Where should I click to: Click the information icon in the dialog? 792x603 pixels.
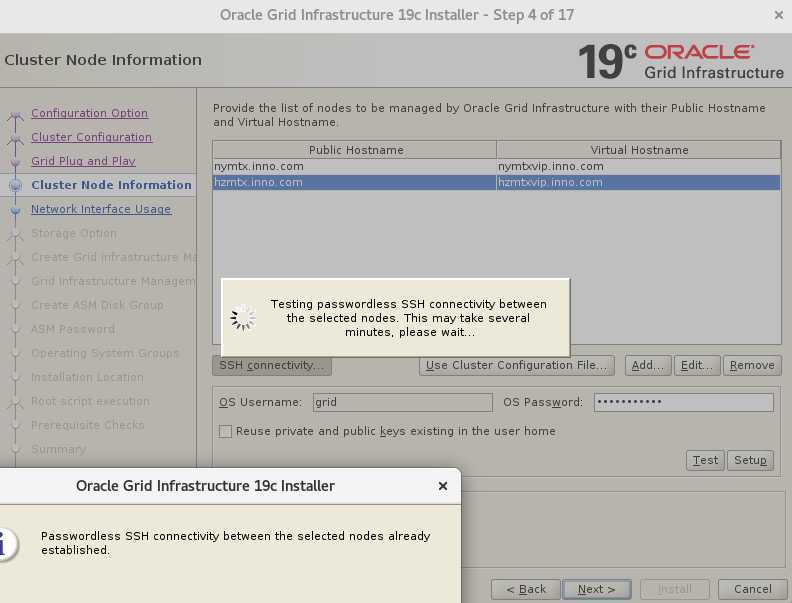5,544
